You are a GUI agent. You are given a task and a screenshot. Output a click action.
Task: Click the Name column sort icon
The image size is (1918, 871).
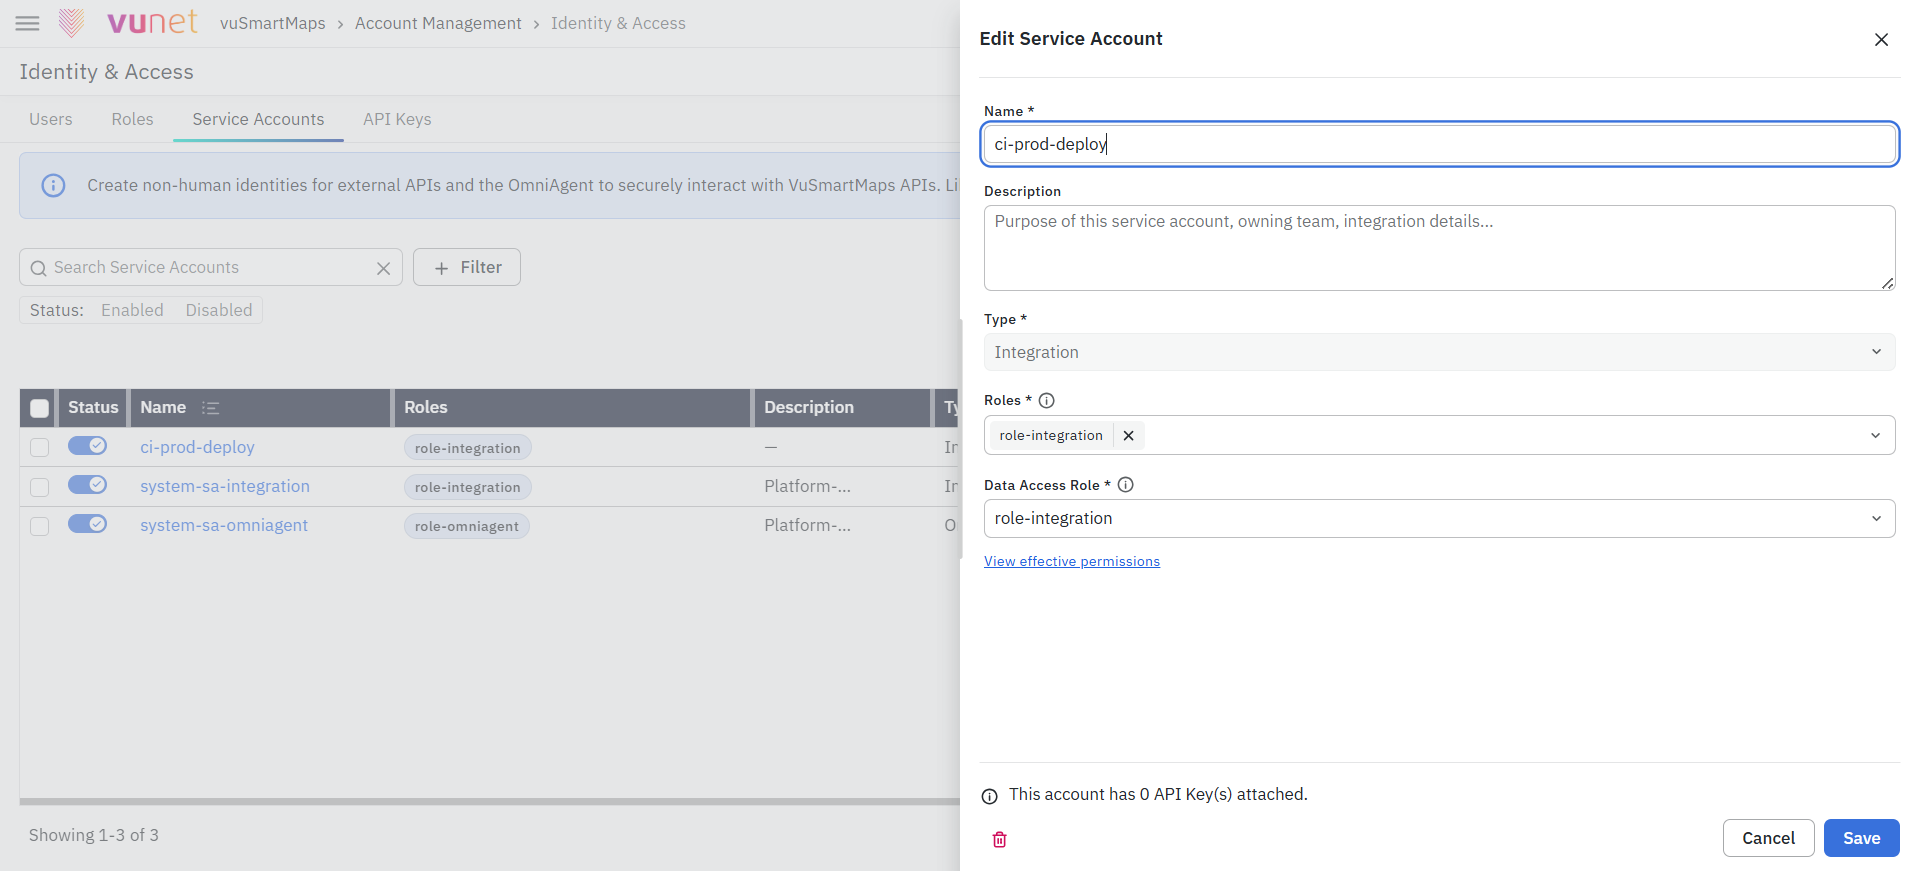[210, 408]
